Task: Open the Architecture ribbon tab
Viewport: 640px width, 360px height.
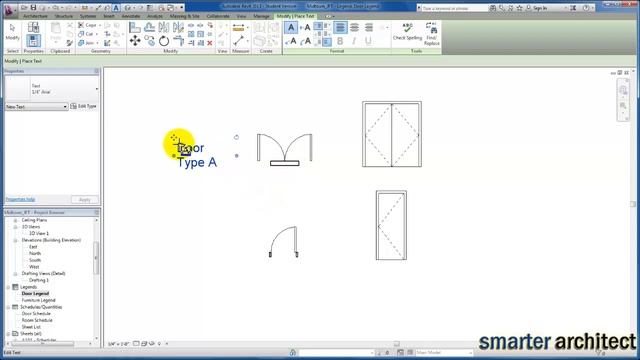Action: 36,16
